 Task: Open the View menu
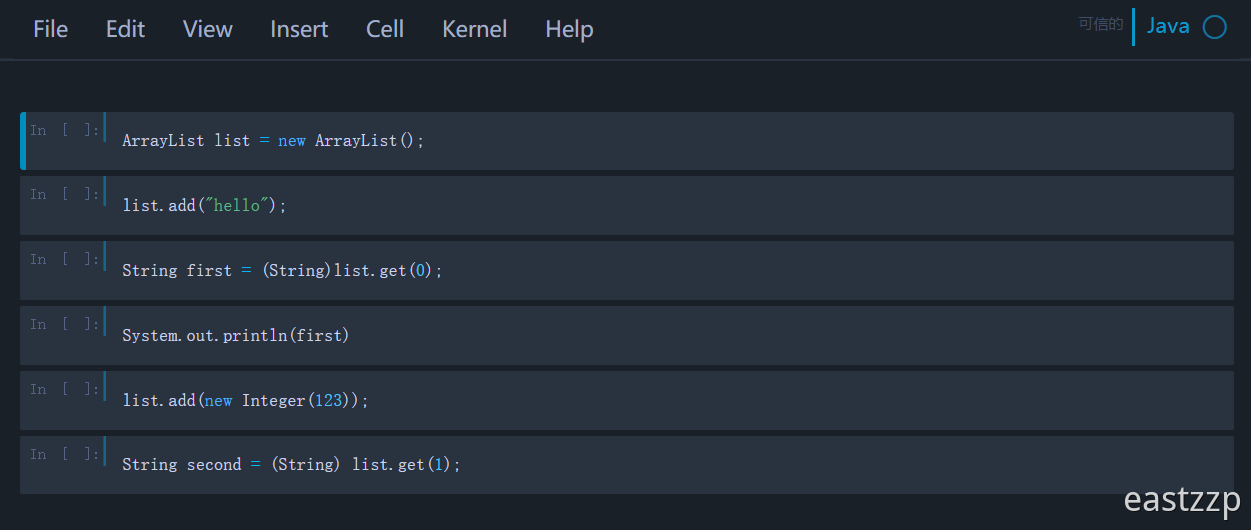click(208, 30)
